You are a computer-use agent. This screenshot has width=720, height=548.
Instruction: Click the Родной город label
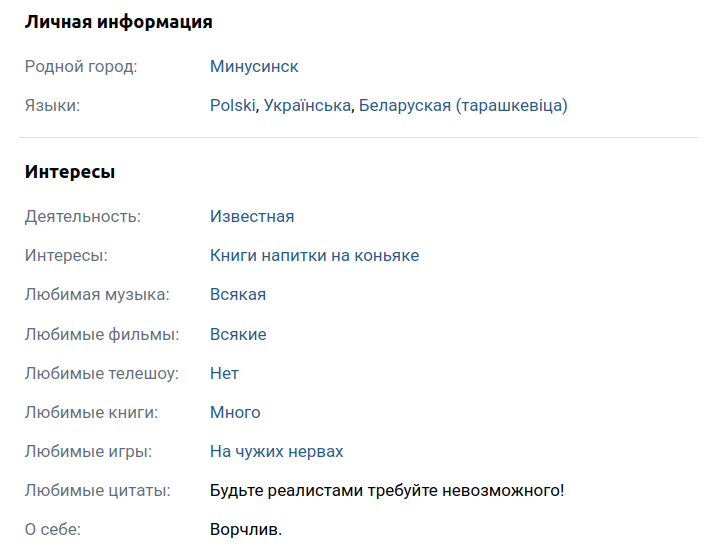pos(81,67)
